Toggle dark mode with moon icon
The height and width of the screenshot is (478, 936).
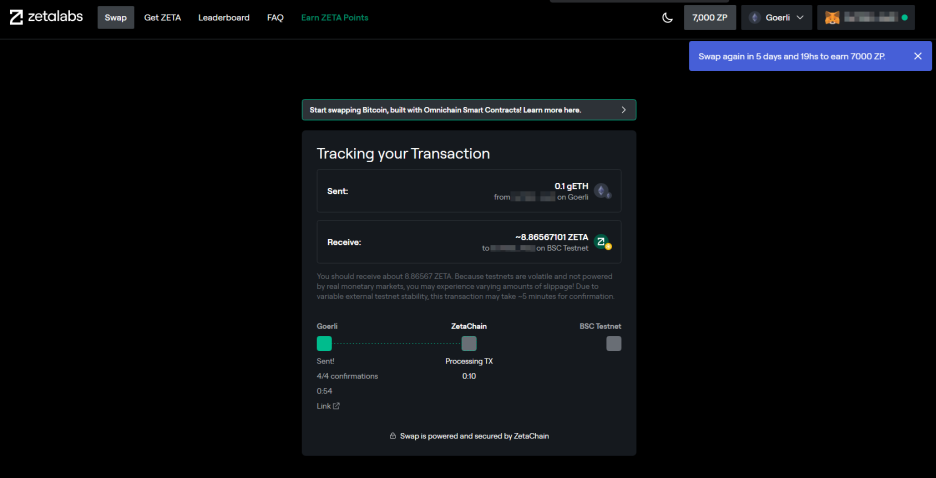[x=667, y=18]
